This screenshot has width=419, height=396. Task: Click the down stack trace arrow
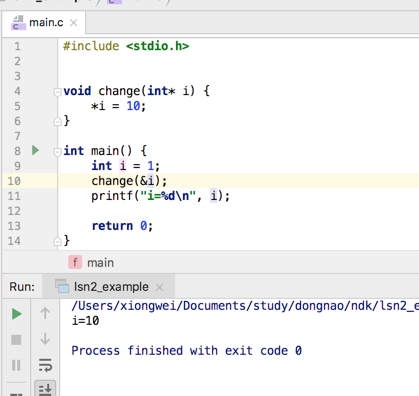tap(45, 339)
